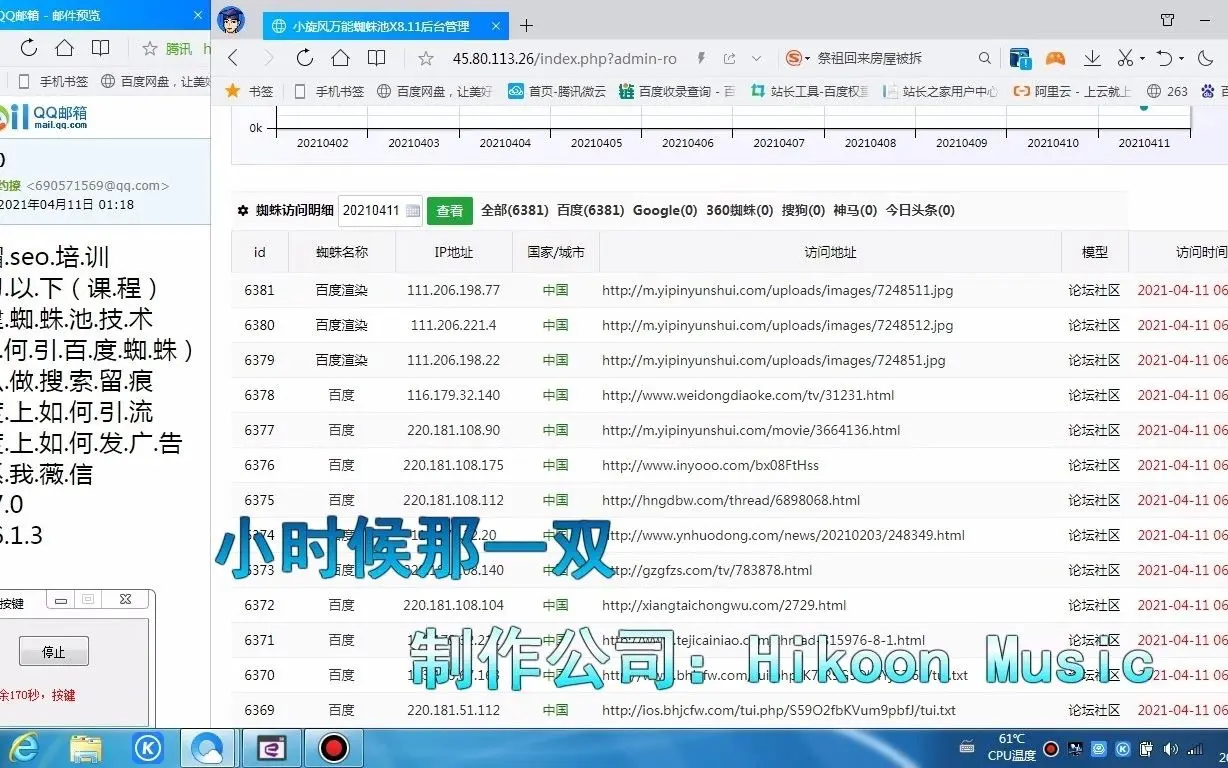Reload the spider pool admin page
The width and height of the screenshot is (1228, 768).
click(305, 58)
